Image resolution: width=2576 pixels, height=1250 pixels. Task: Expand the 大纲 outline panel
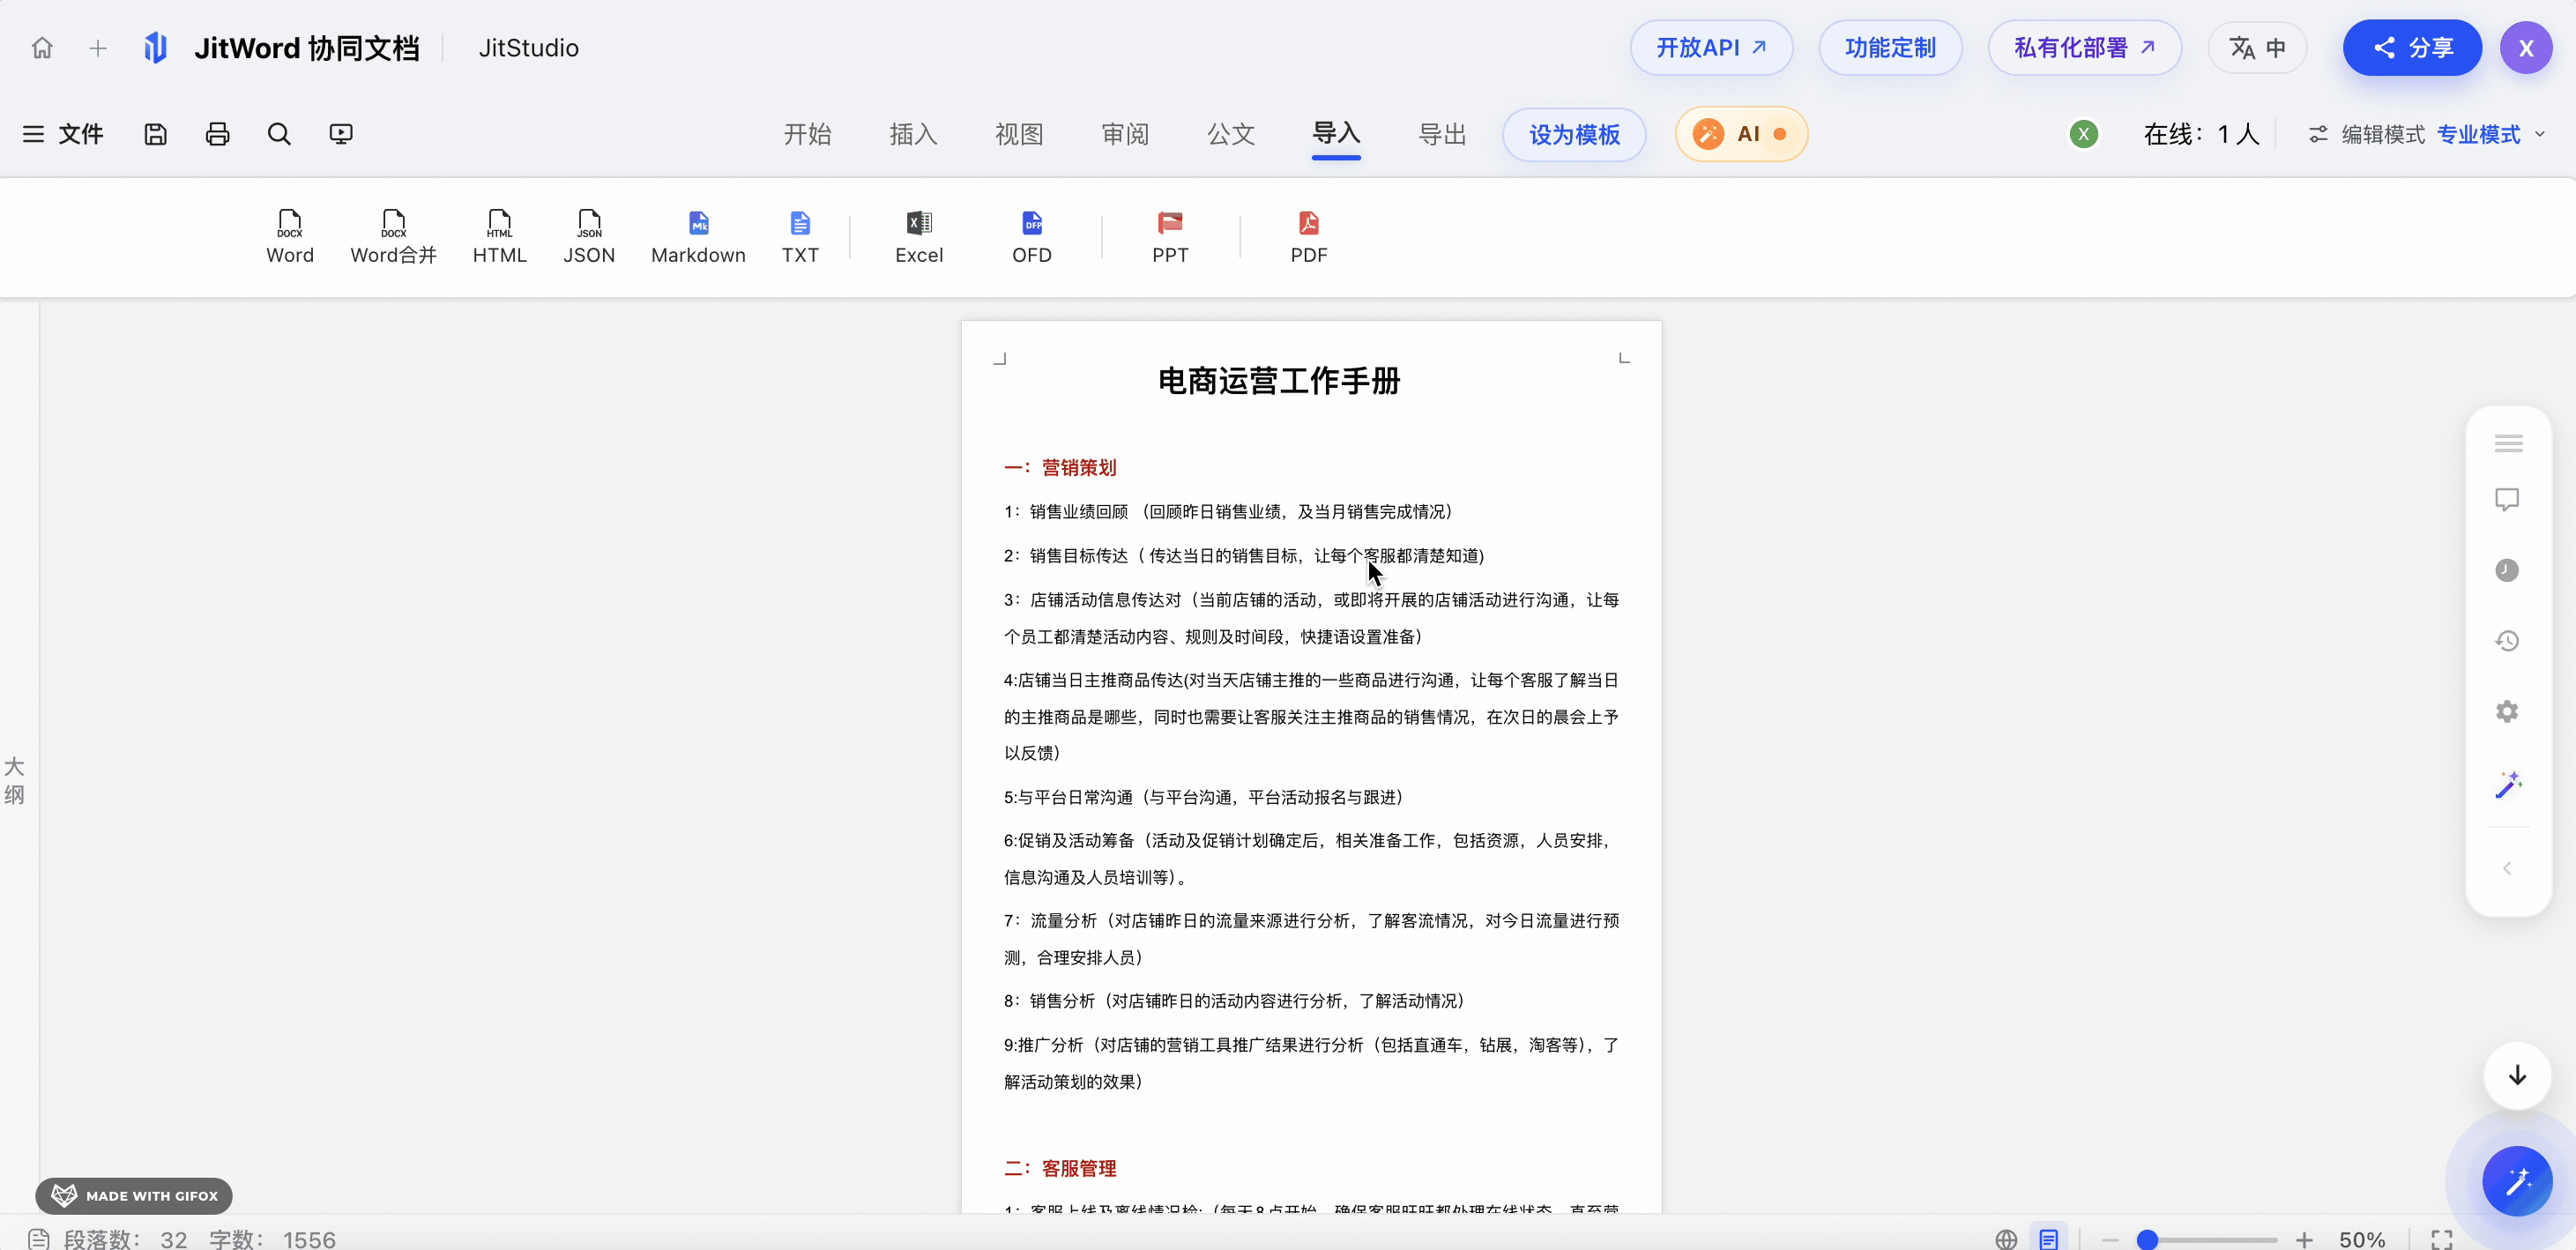pos(14,781)
